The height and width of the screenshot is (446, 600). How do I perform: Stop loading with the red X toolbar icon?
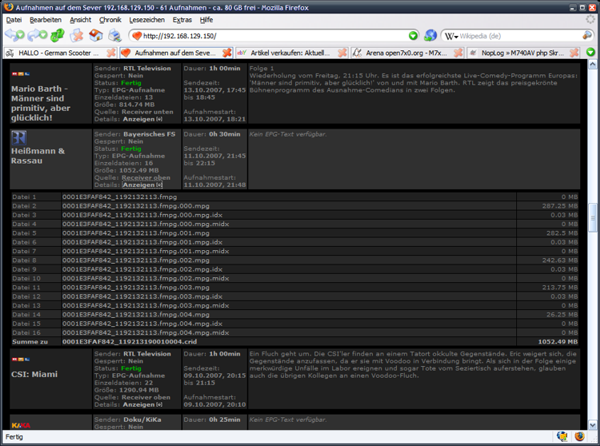point(77,36)
